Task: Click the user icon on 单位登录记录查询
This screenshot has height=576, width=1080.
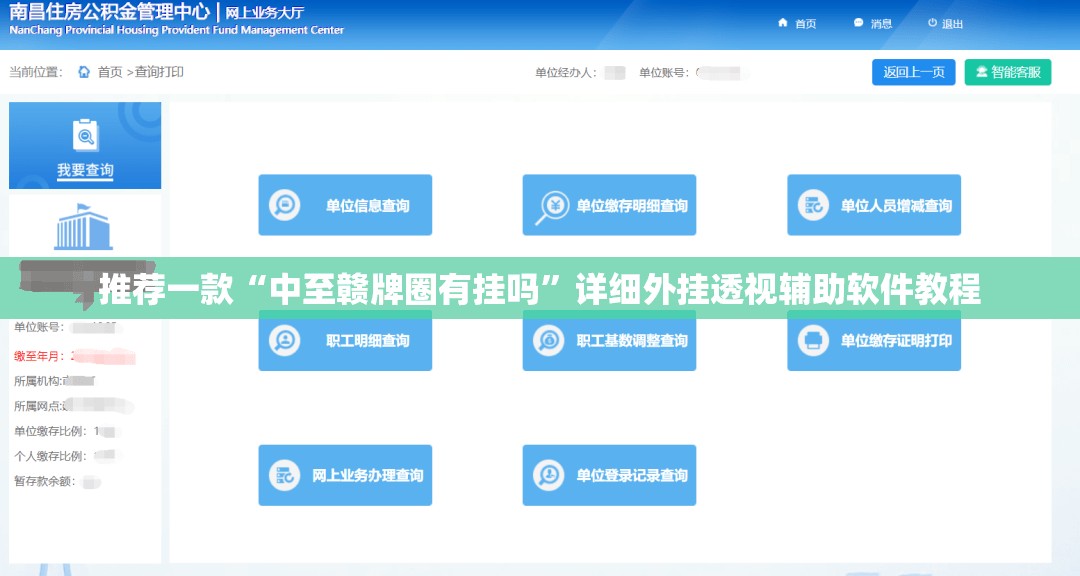Action: coord(549,475)
